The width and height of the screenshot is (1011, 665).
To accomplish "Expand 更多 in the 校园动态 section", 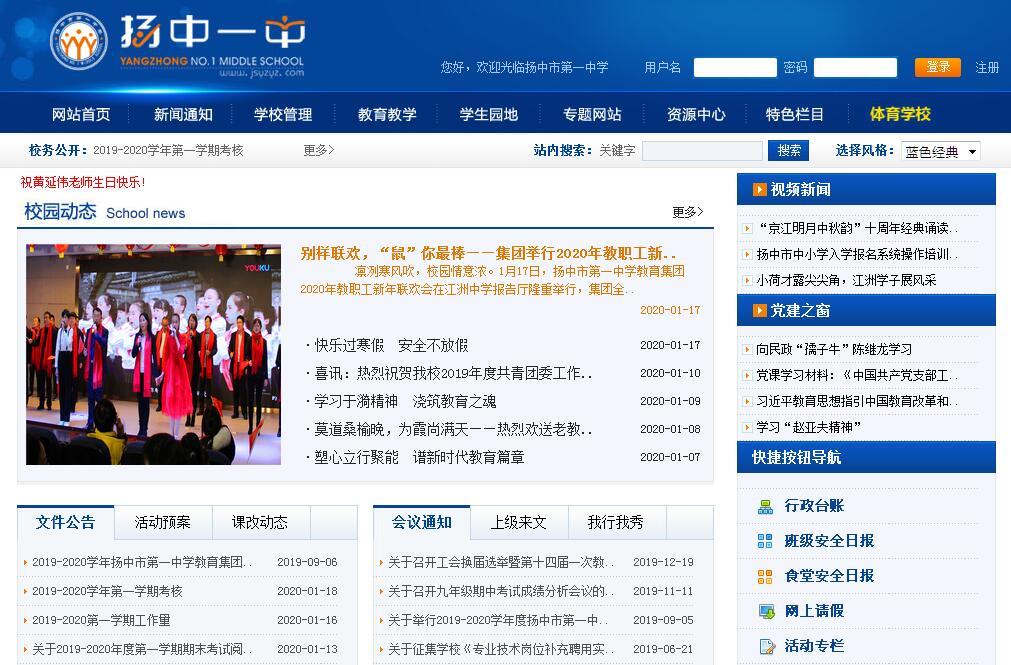I will point(687,212).
